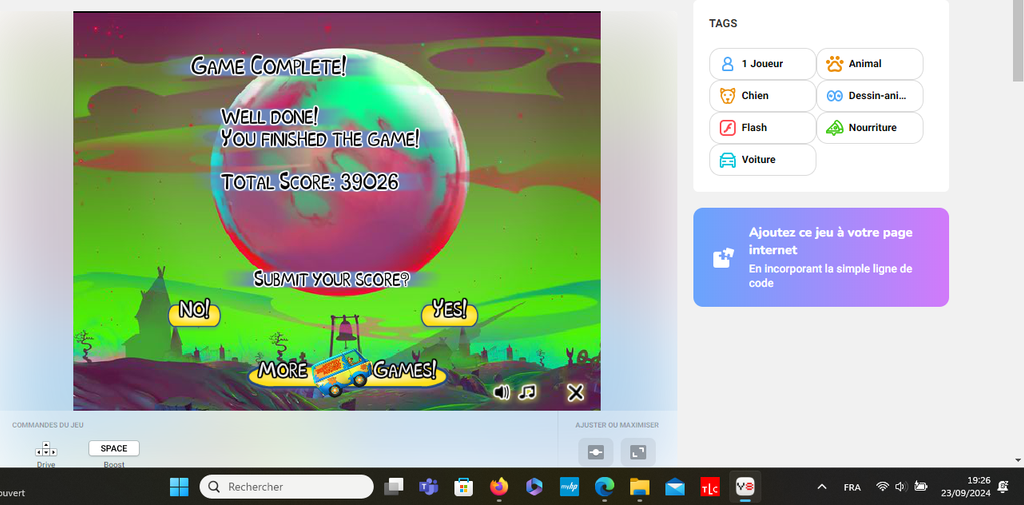
Task: Decline score submission with No!
Action: pos(195,312)
